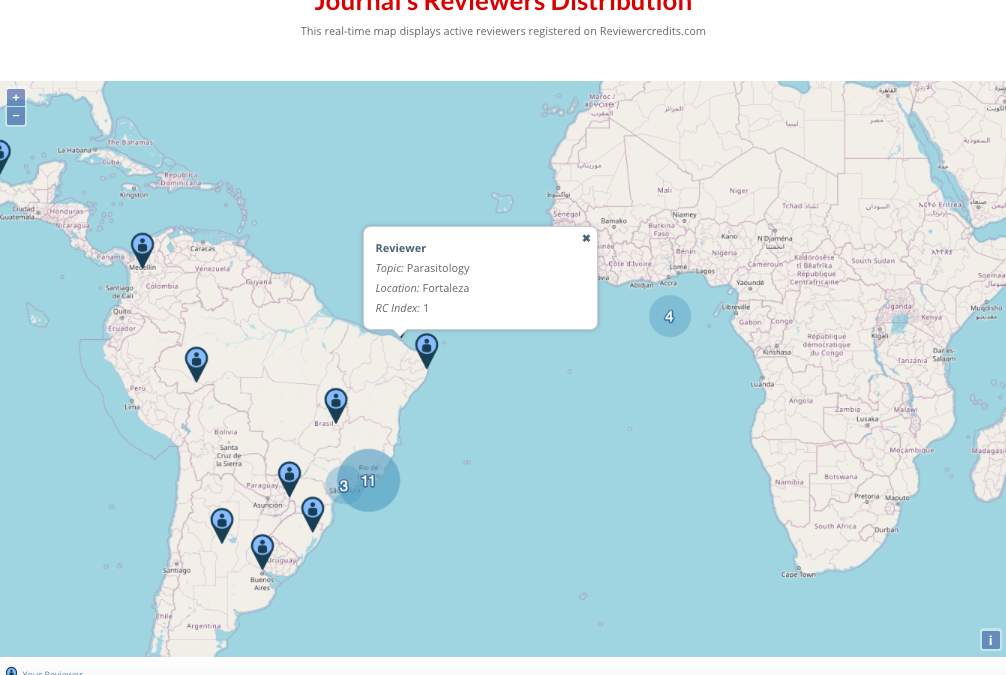
Task: Click the reviewer marker near Medellin
Action: [x=142, y=250]
